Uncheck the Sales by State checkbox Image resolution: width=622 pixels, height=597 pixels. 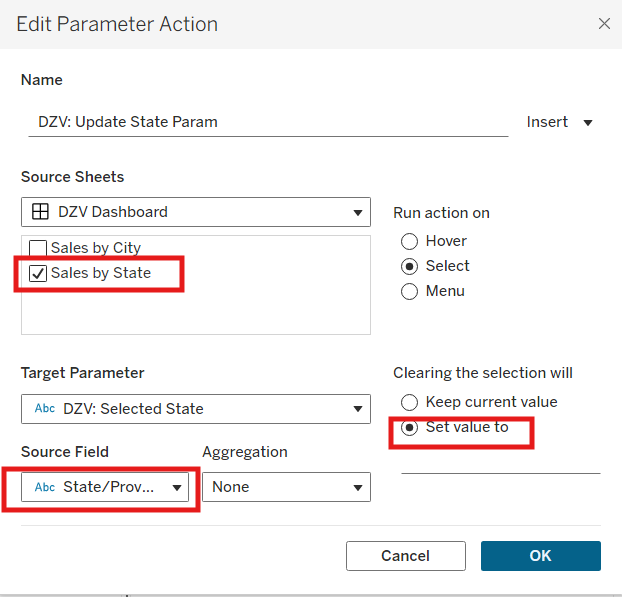[38, 273]
